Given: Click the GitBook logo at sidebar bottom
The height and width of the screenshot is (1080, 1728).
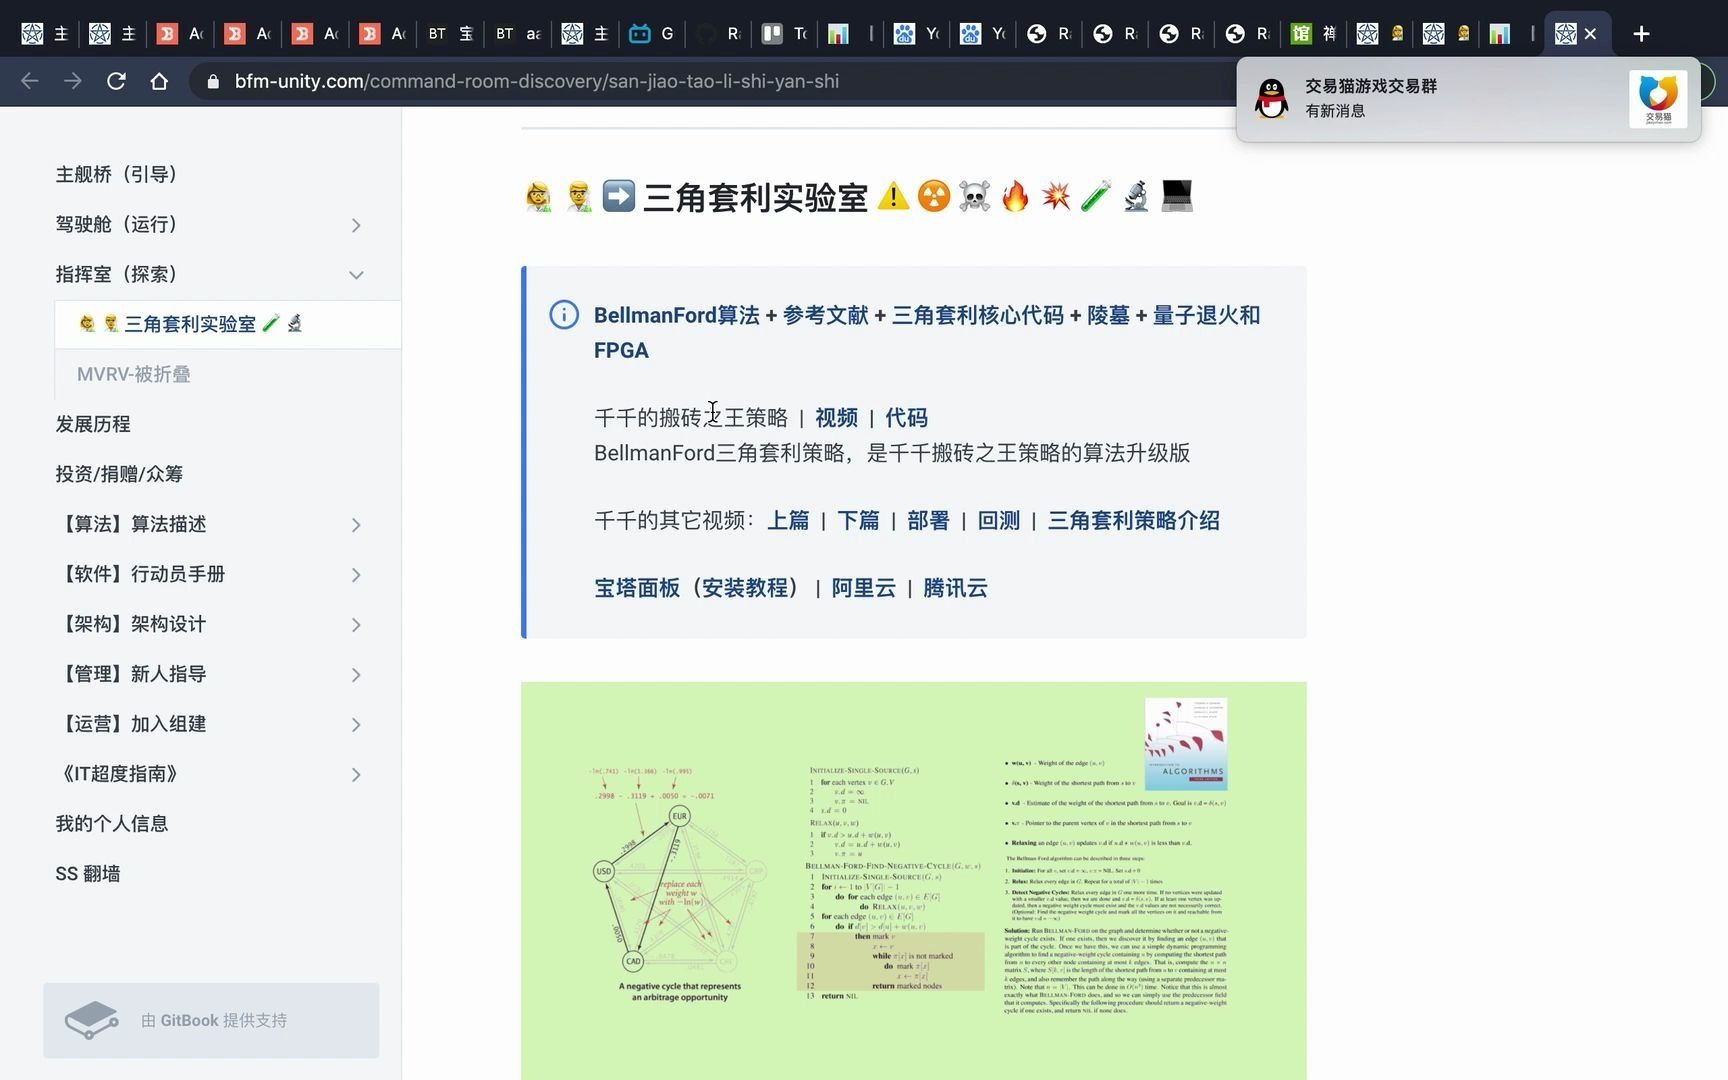Looking at the screenshot, I should pyautogui.click(x=91, y=1019).
